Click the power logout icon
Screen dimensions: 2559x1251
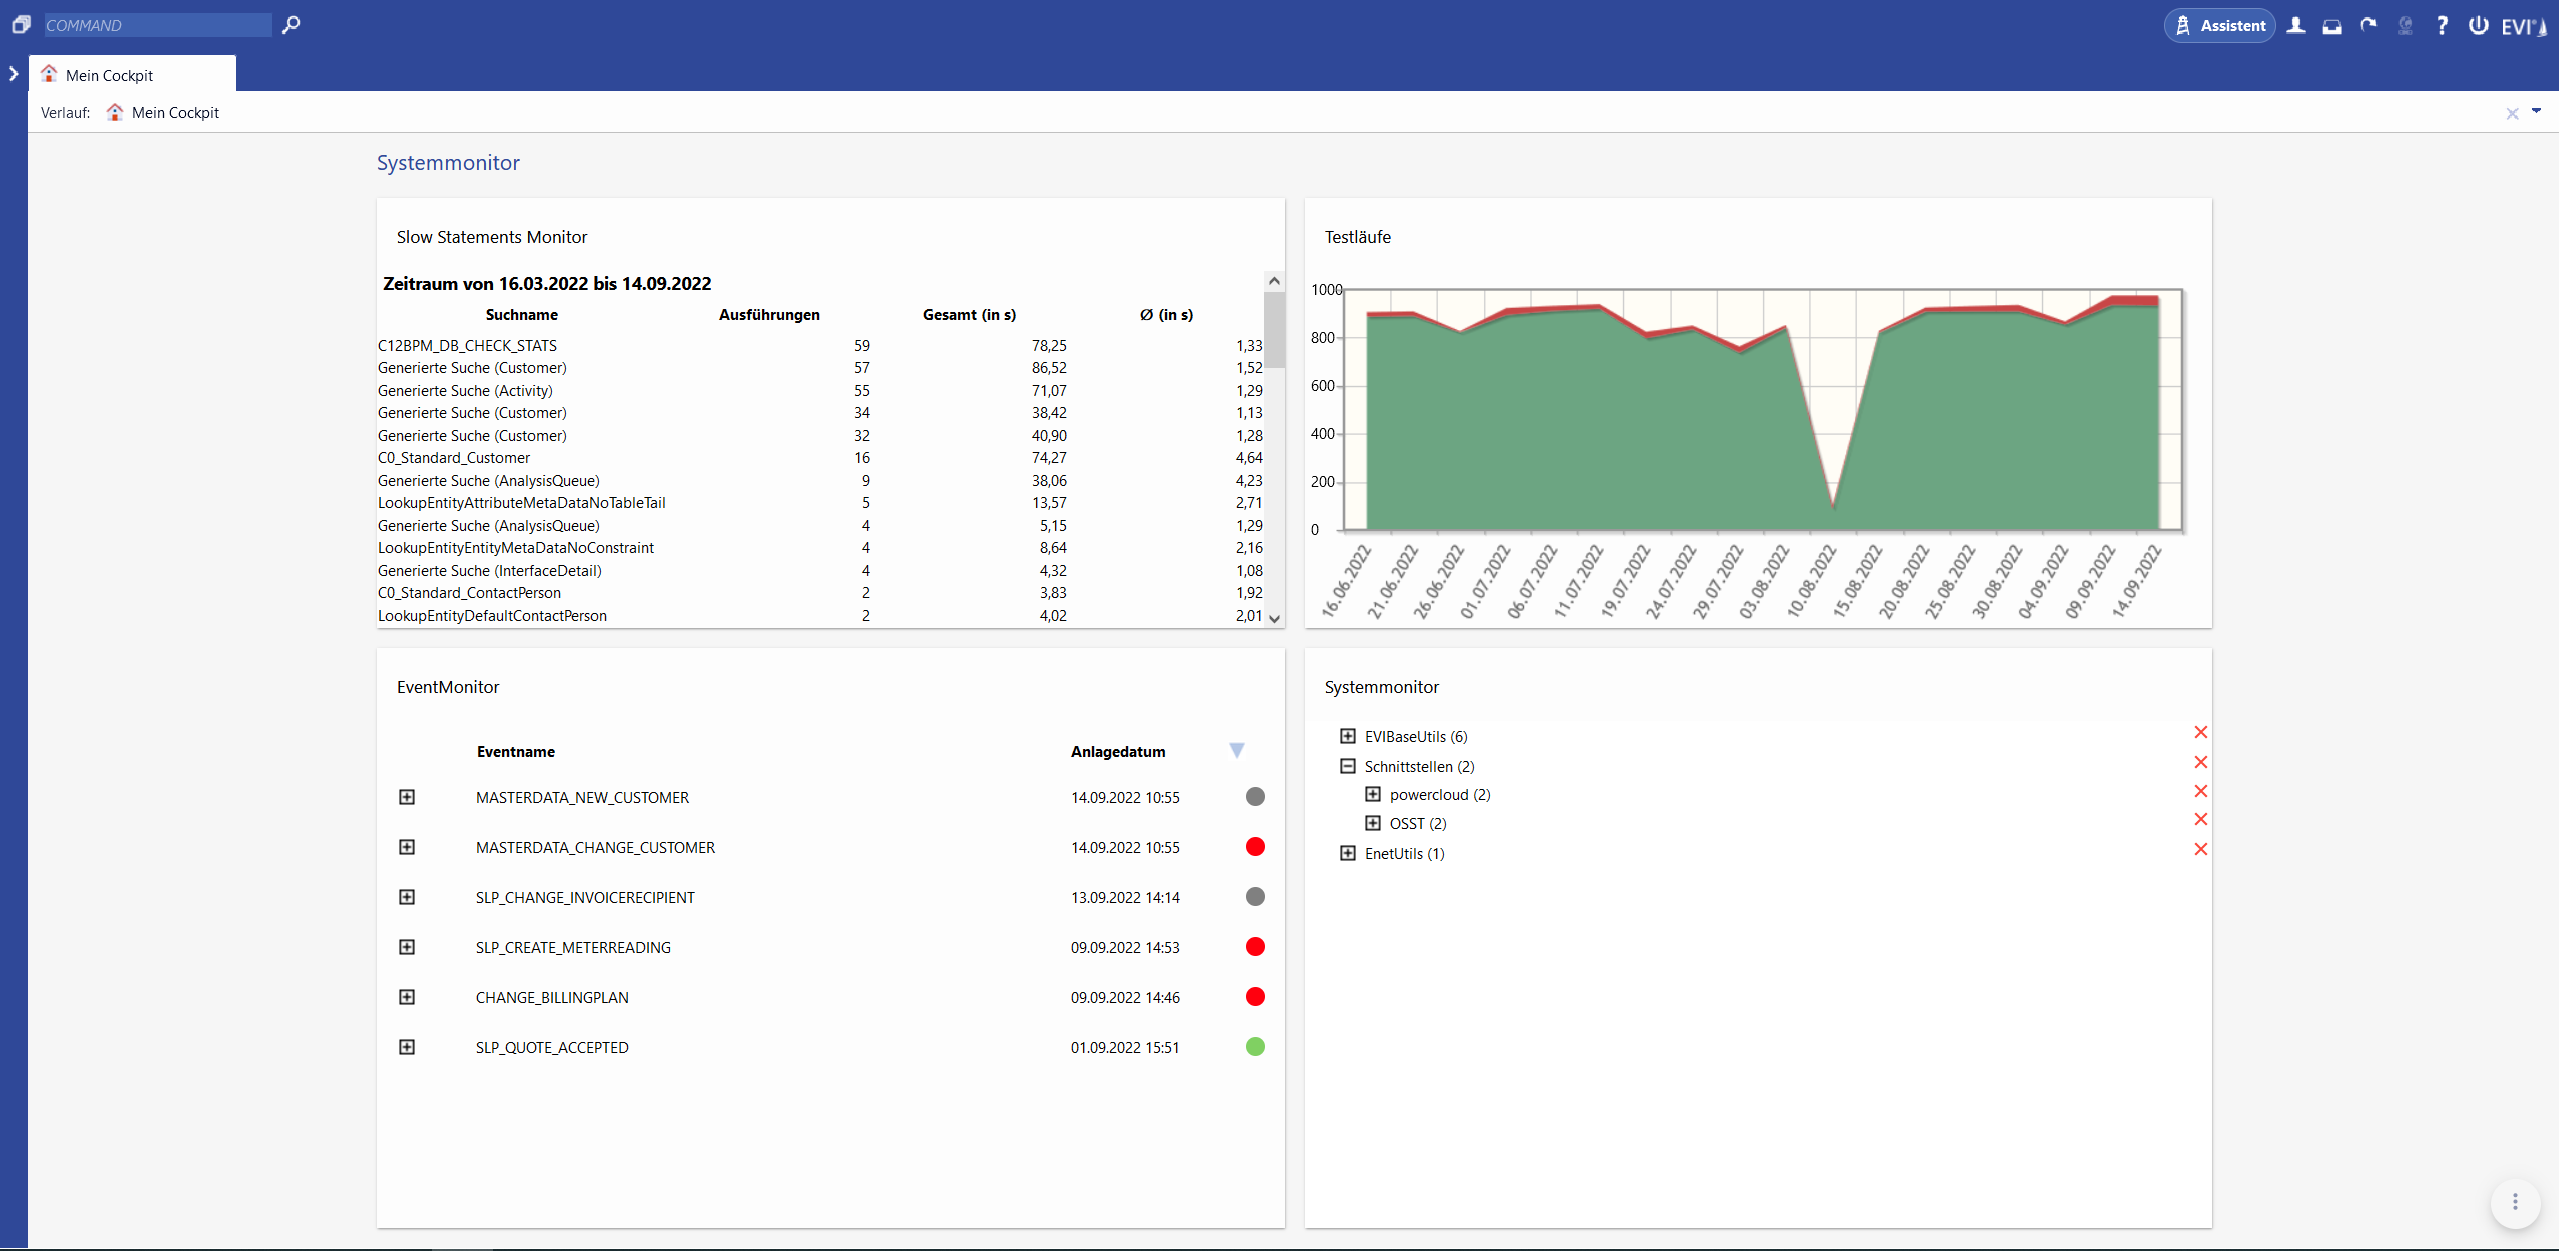pos(2478,26)
